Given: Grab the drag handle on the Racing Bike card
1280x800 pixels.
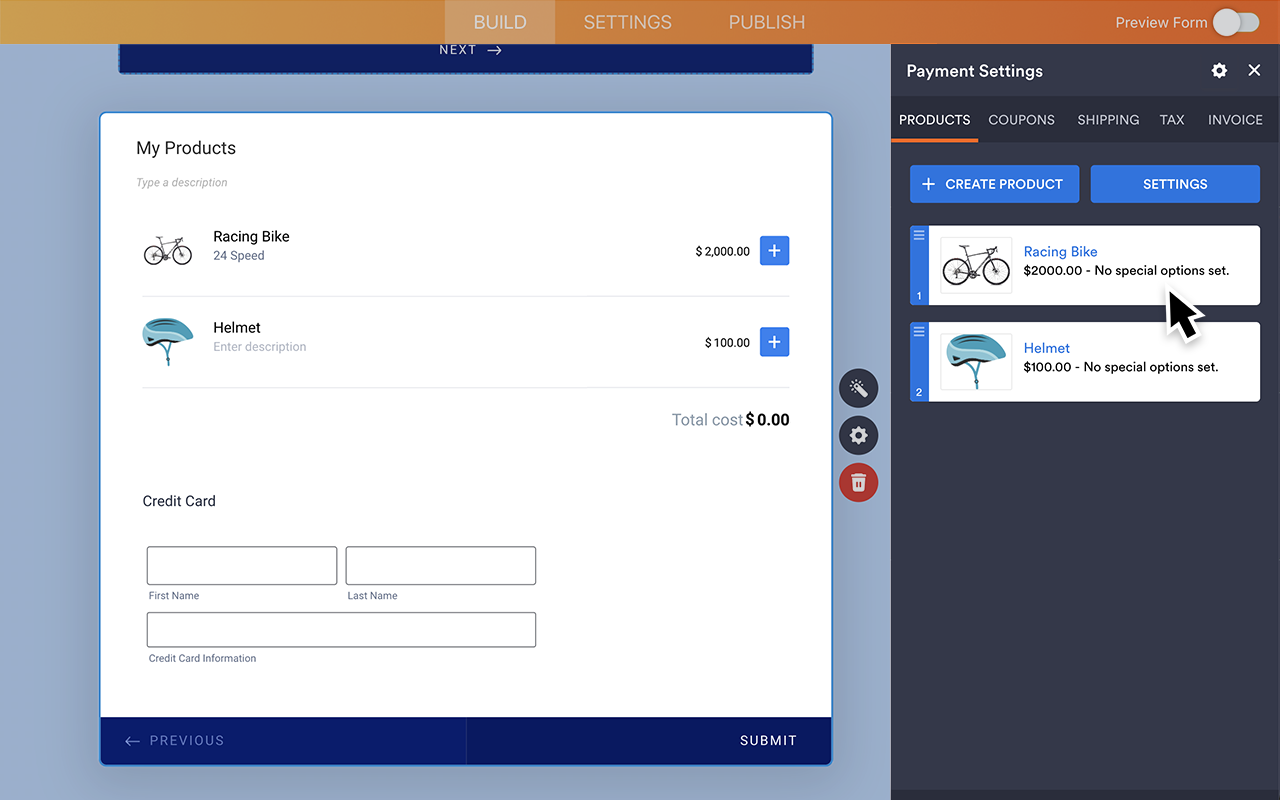Looking at the screenshot, I should click(918, 233).
